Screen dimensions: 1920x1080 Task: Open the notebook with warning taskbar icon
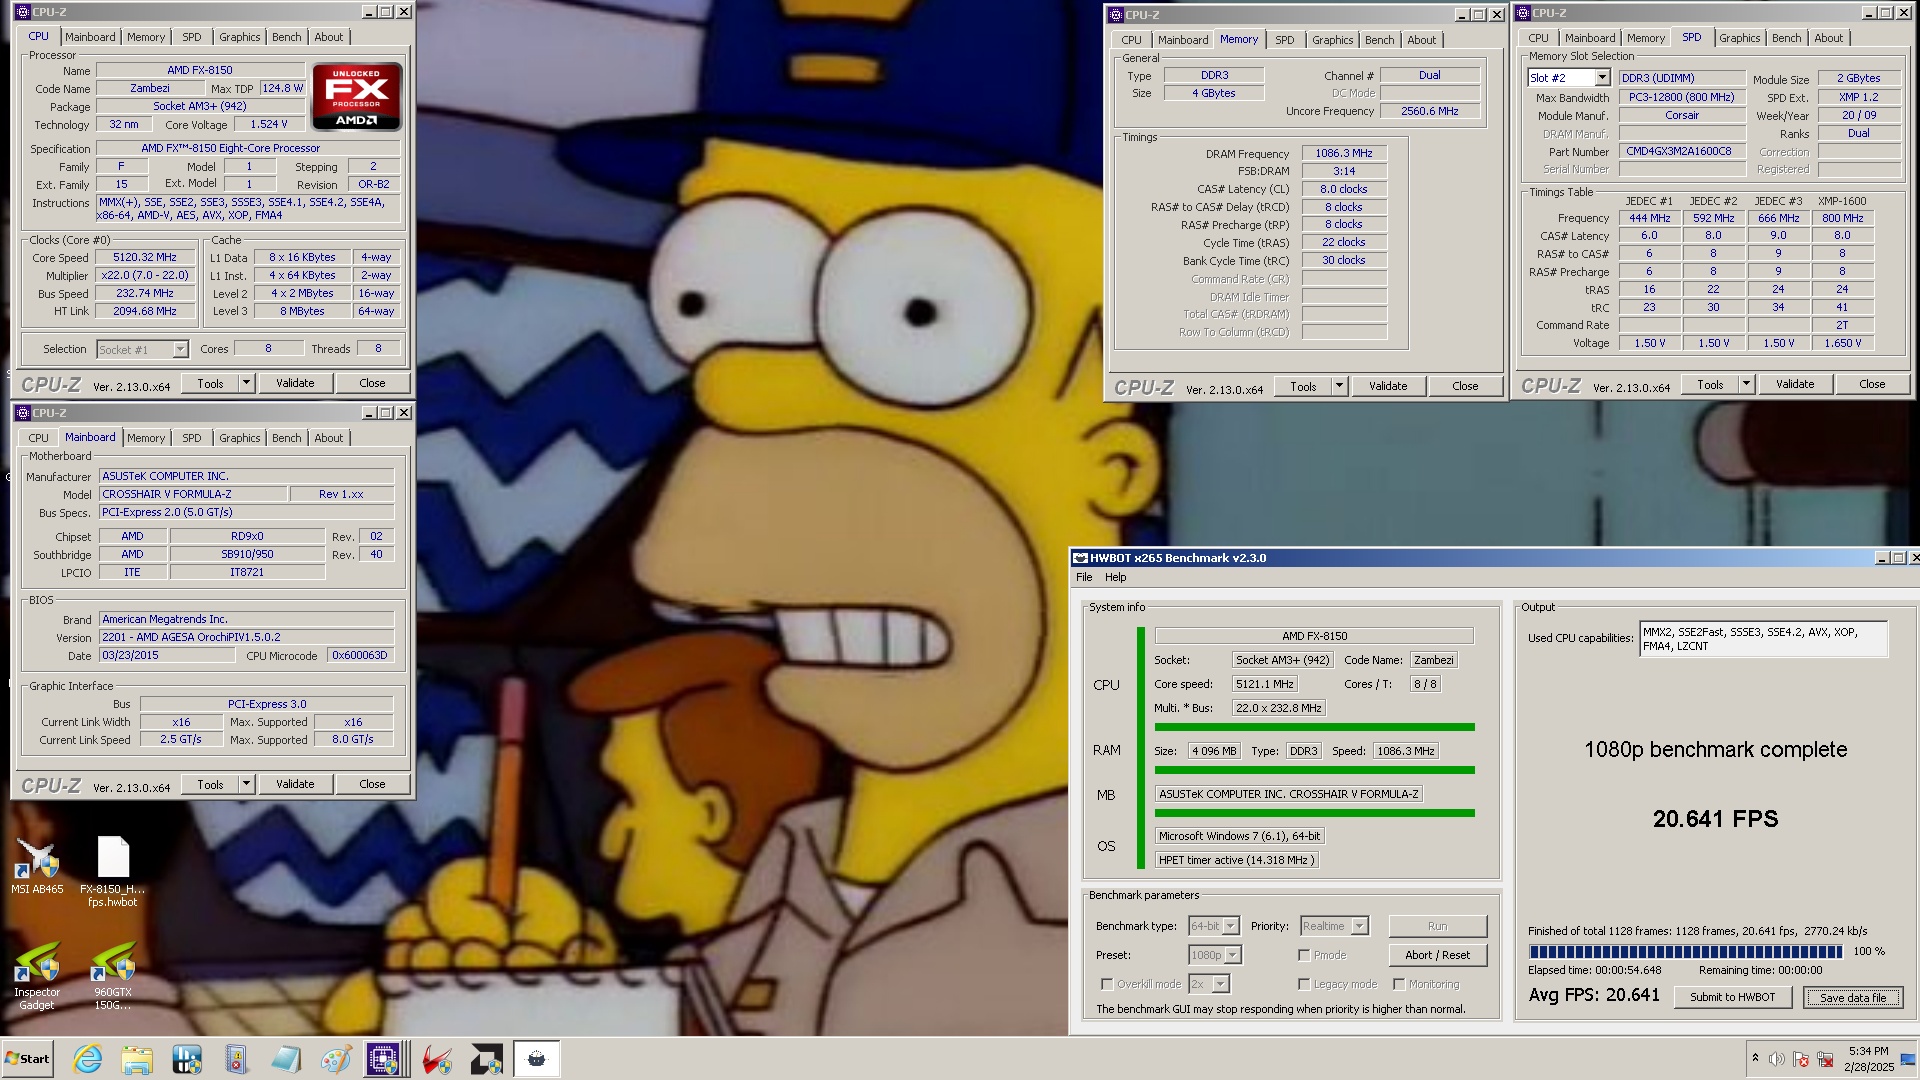tap(236, 1059)
